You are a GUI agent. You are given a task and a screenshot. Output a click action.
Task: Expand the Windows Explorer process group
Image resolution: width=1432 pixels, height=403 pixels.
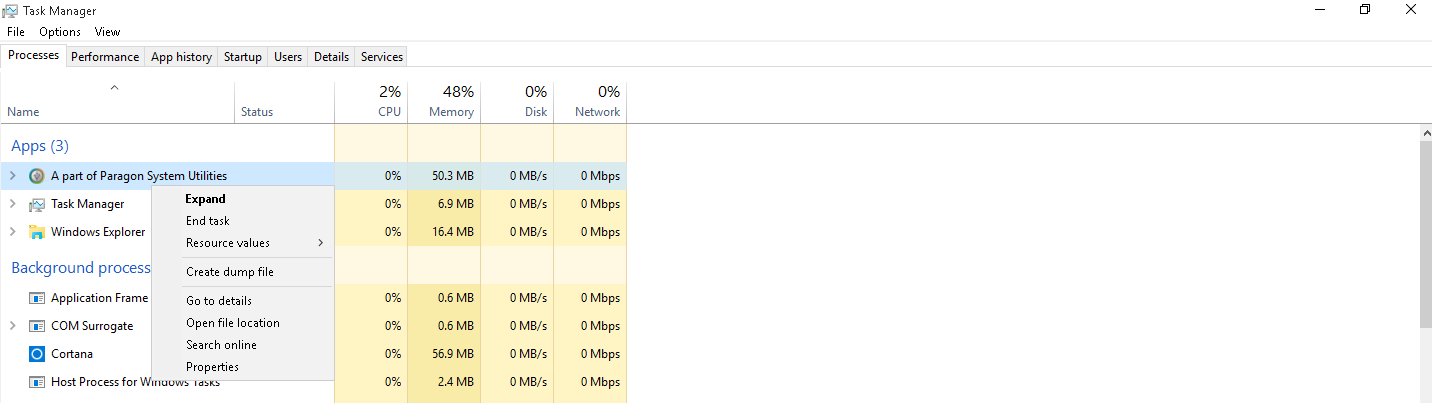click(12, 232)
